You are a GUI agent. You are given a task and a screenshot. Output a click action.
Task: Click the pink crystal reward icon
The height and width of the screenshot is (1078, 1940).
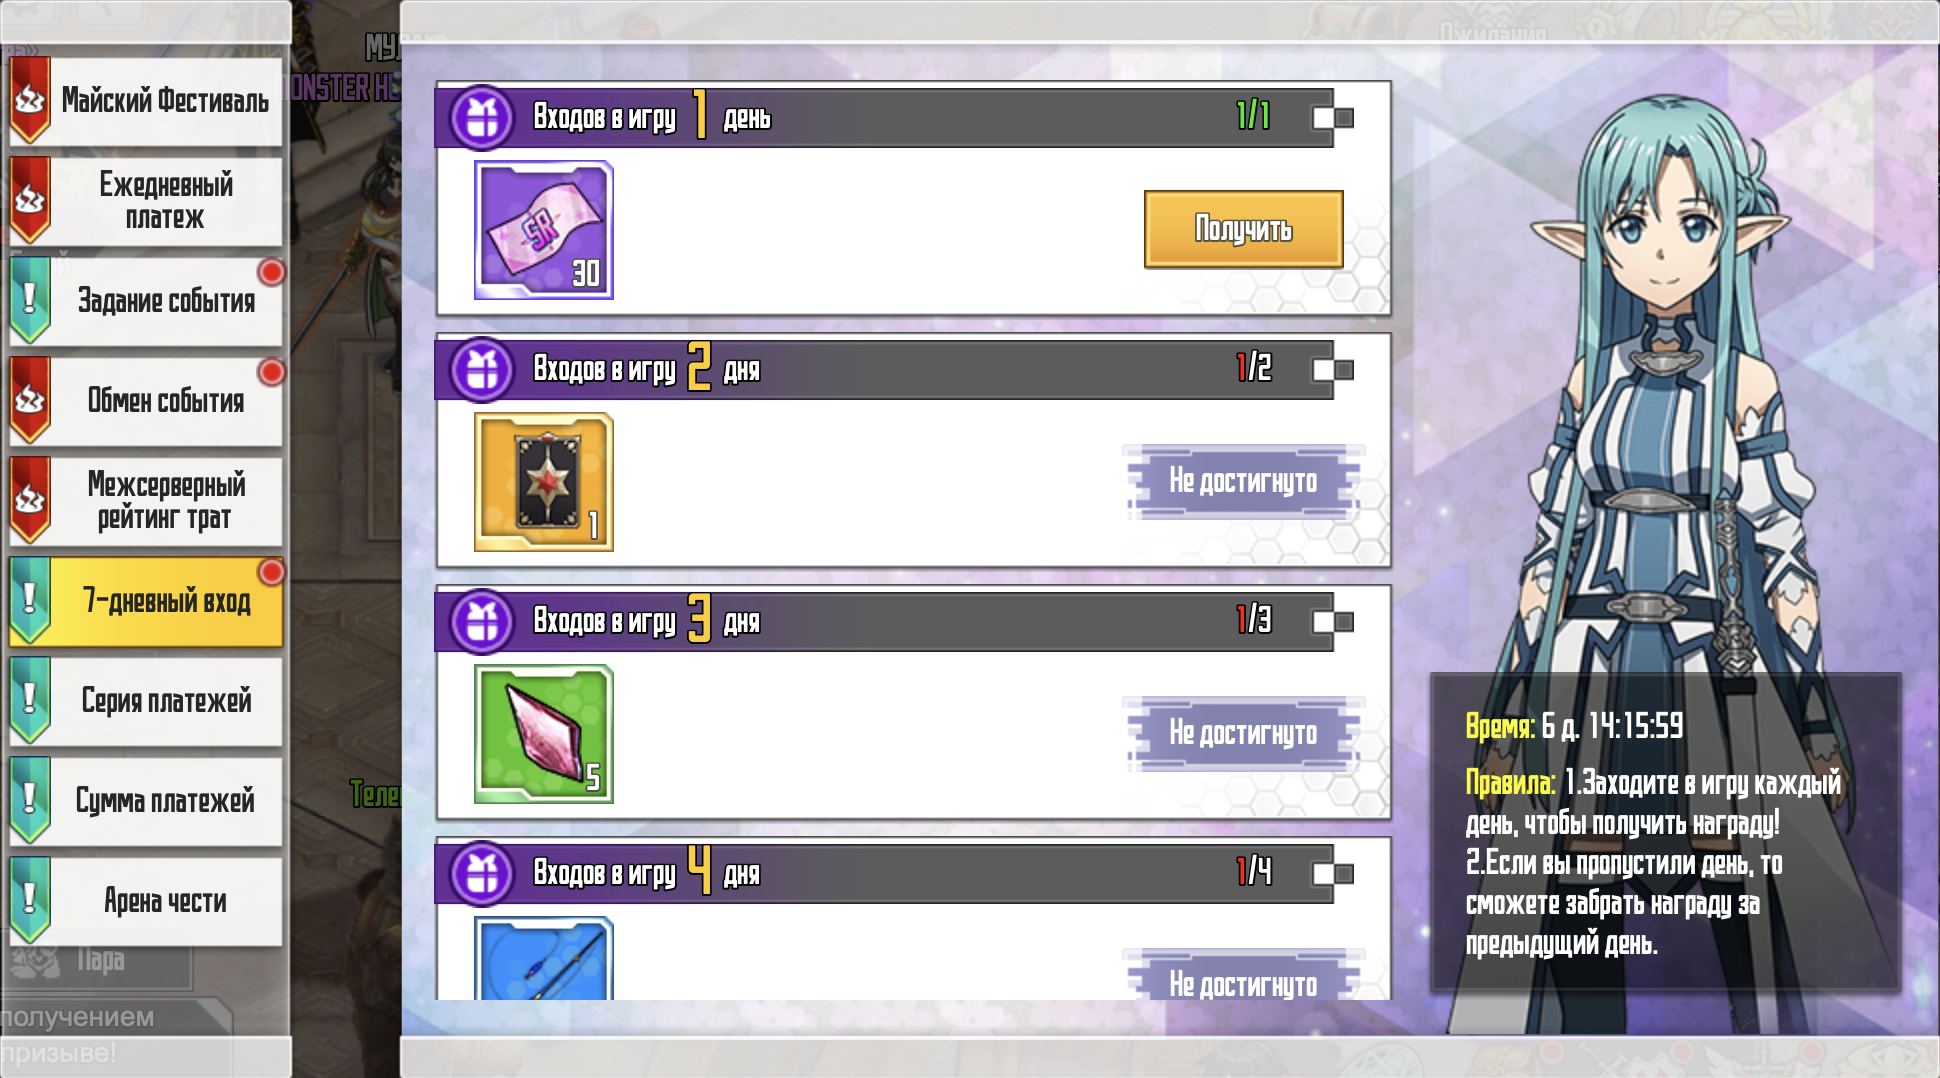click(543, 734)
